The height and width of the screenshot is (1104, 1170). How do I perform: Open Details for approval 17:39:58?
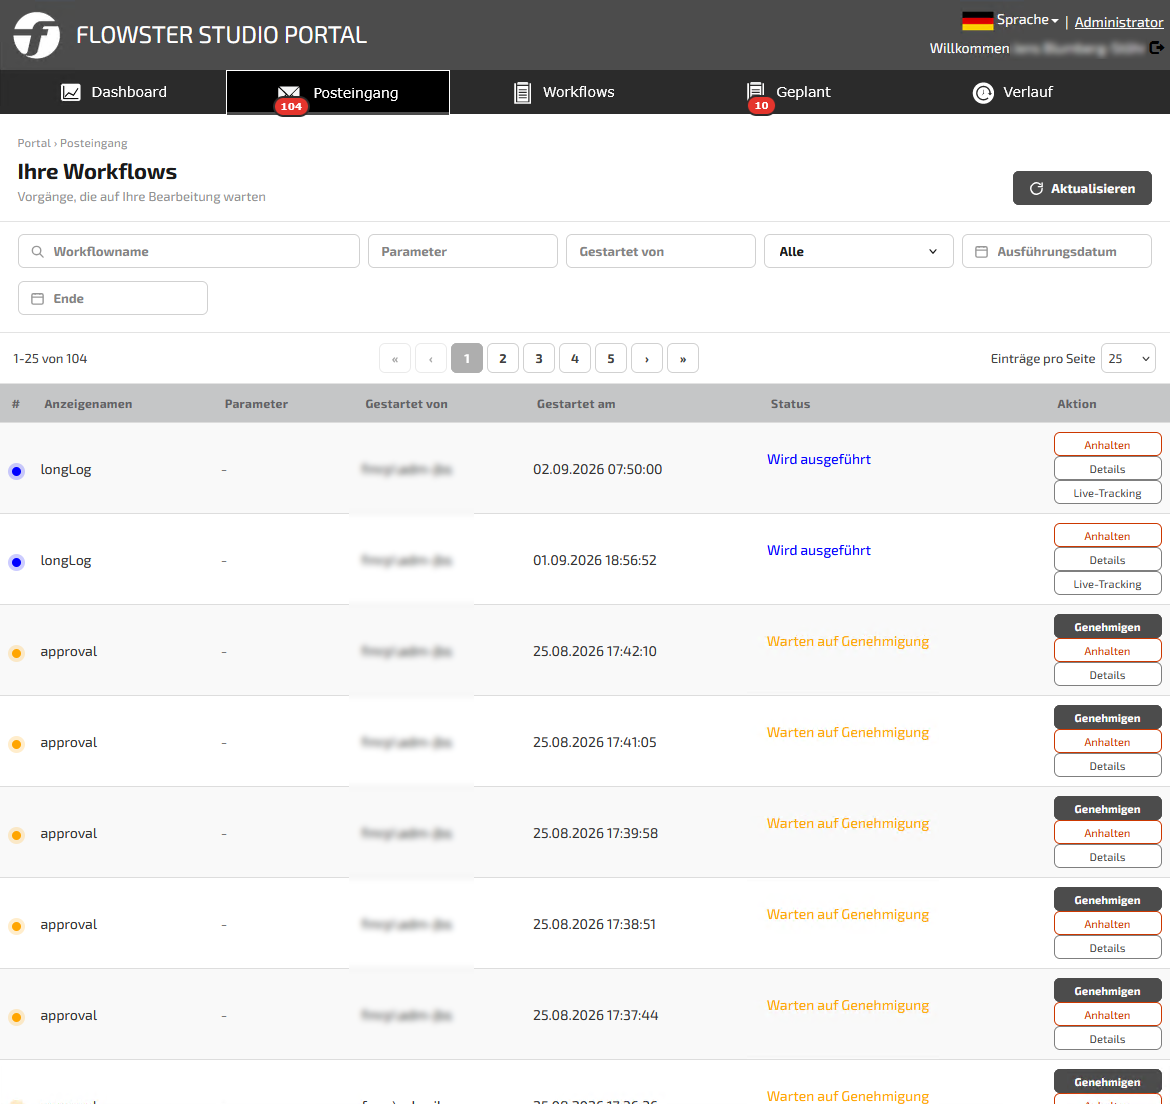click(x=1107, y=857)
